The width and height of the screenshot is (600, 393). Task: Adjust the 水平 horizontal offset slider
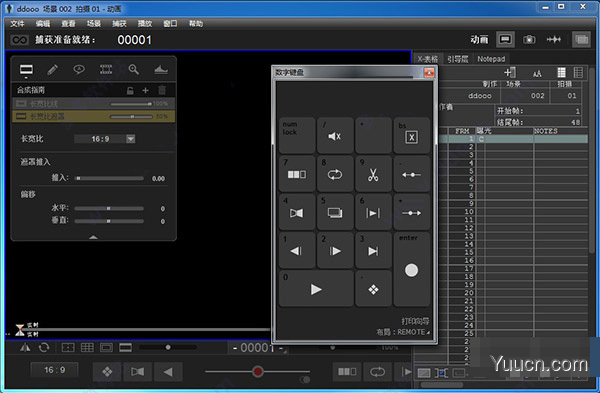pos(109,209)
